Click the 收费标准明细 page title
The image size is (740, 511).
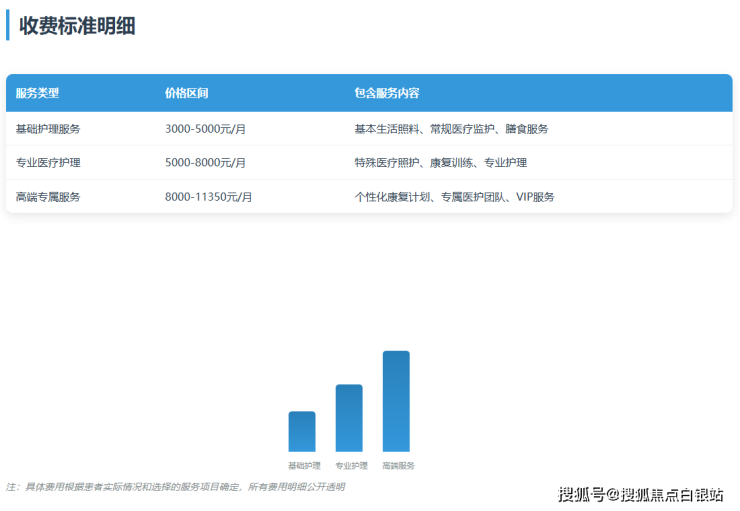(77, 26)
